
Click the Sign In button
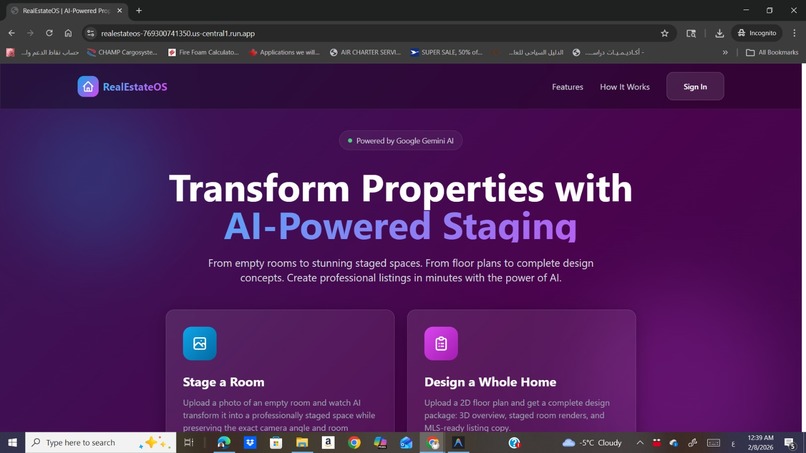pyautogui.click(x=695, y=86)
